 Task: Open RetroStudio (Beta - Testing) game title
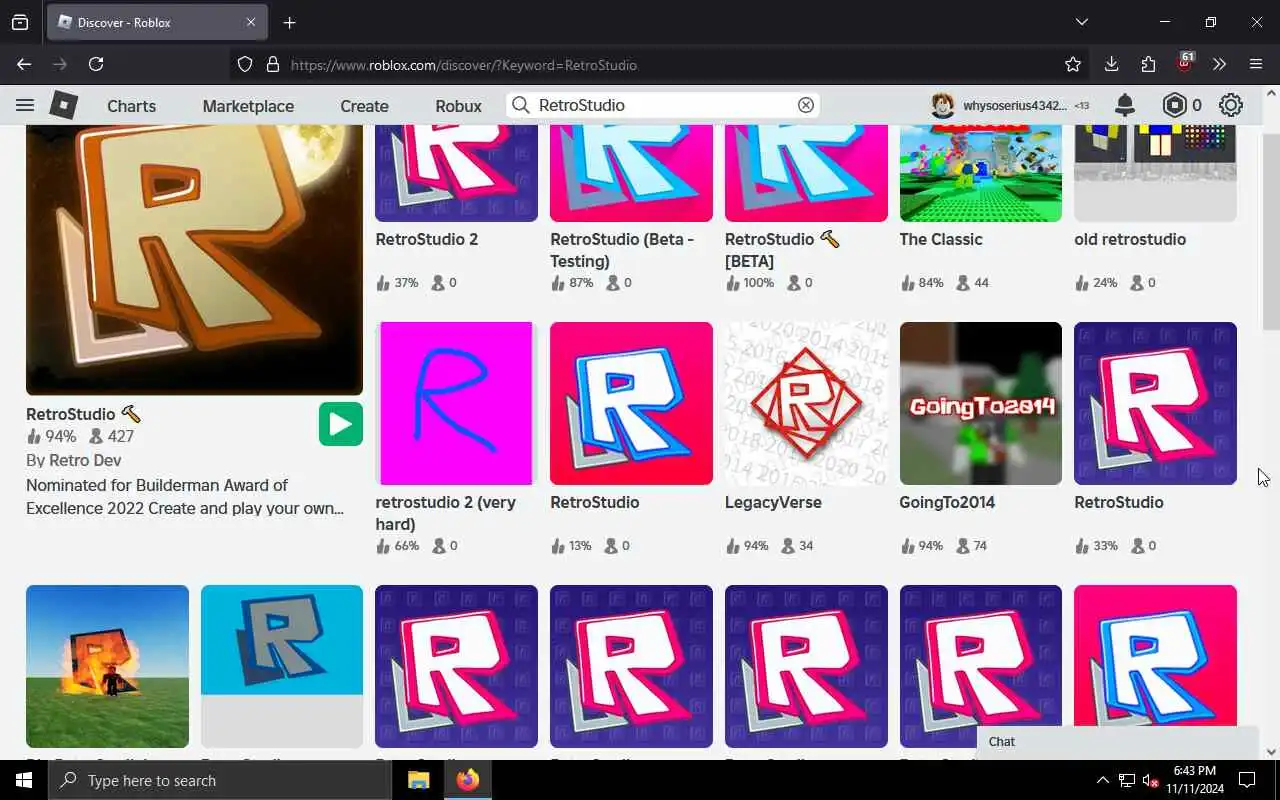(622, 250)
